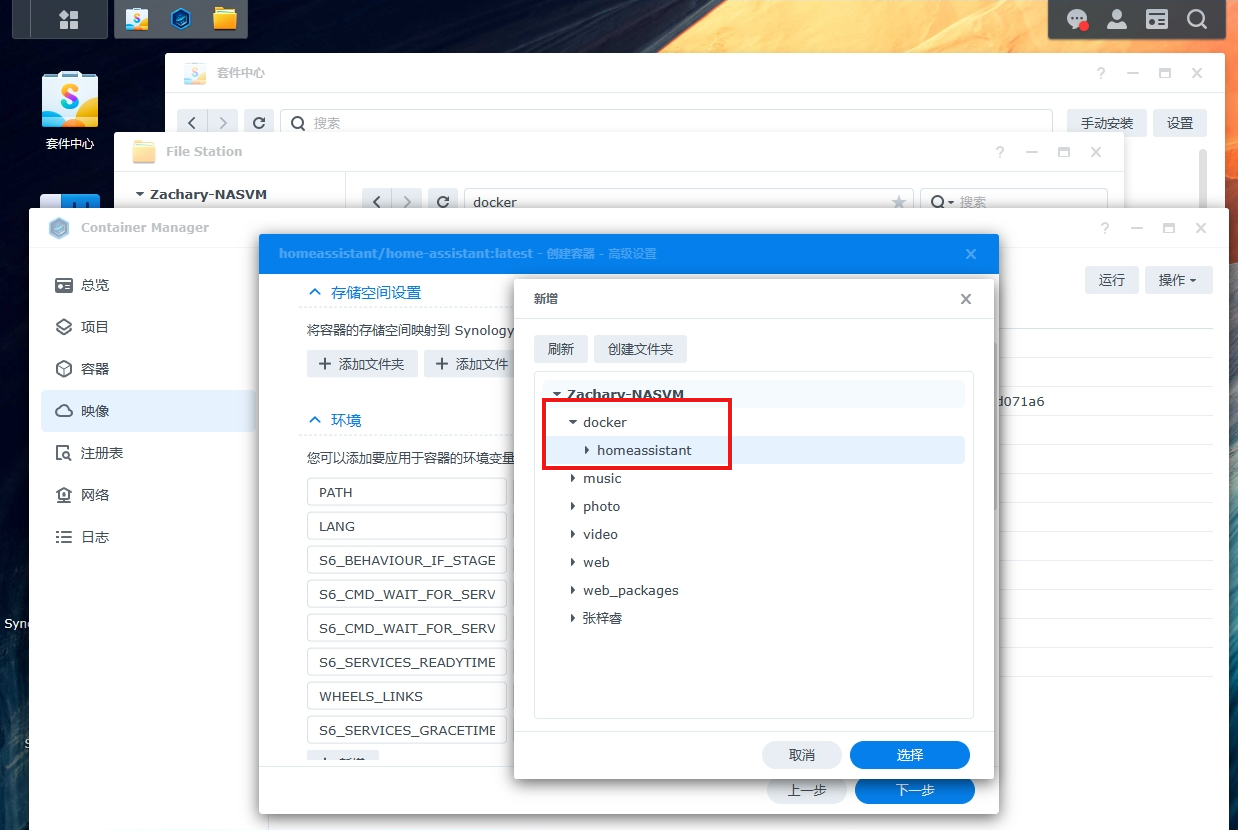Screen dimensions: 1238x830
Task: Select 映像 in Container Manager sidebar
Action: coord(148,411)
